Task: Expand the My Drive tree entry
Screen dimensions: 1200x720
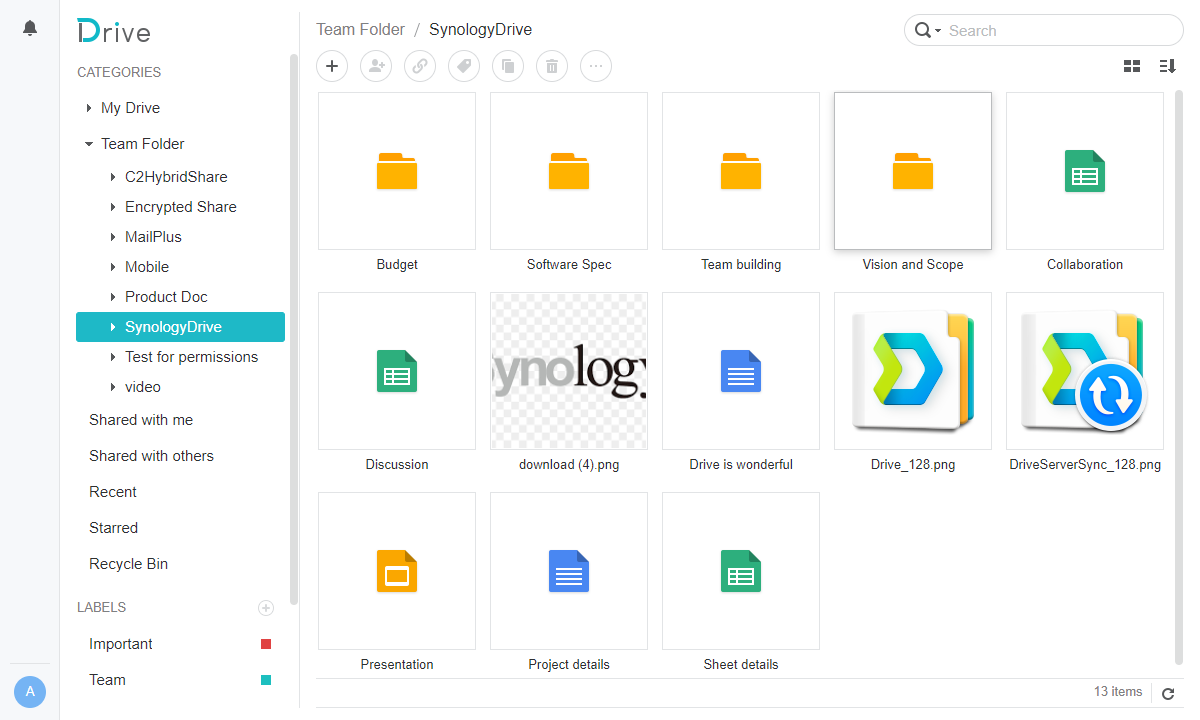Action: tap(88, 107)
